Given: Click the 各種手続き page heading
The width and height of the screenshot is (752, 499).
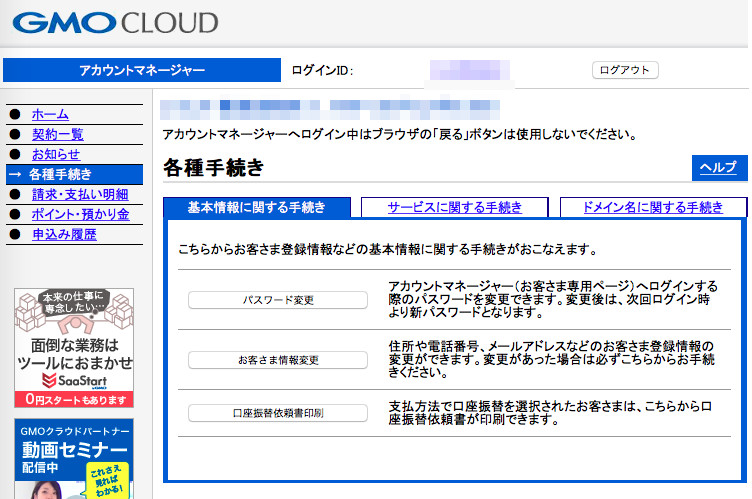Looking at the screenshot, I should [213, 168].
